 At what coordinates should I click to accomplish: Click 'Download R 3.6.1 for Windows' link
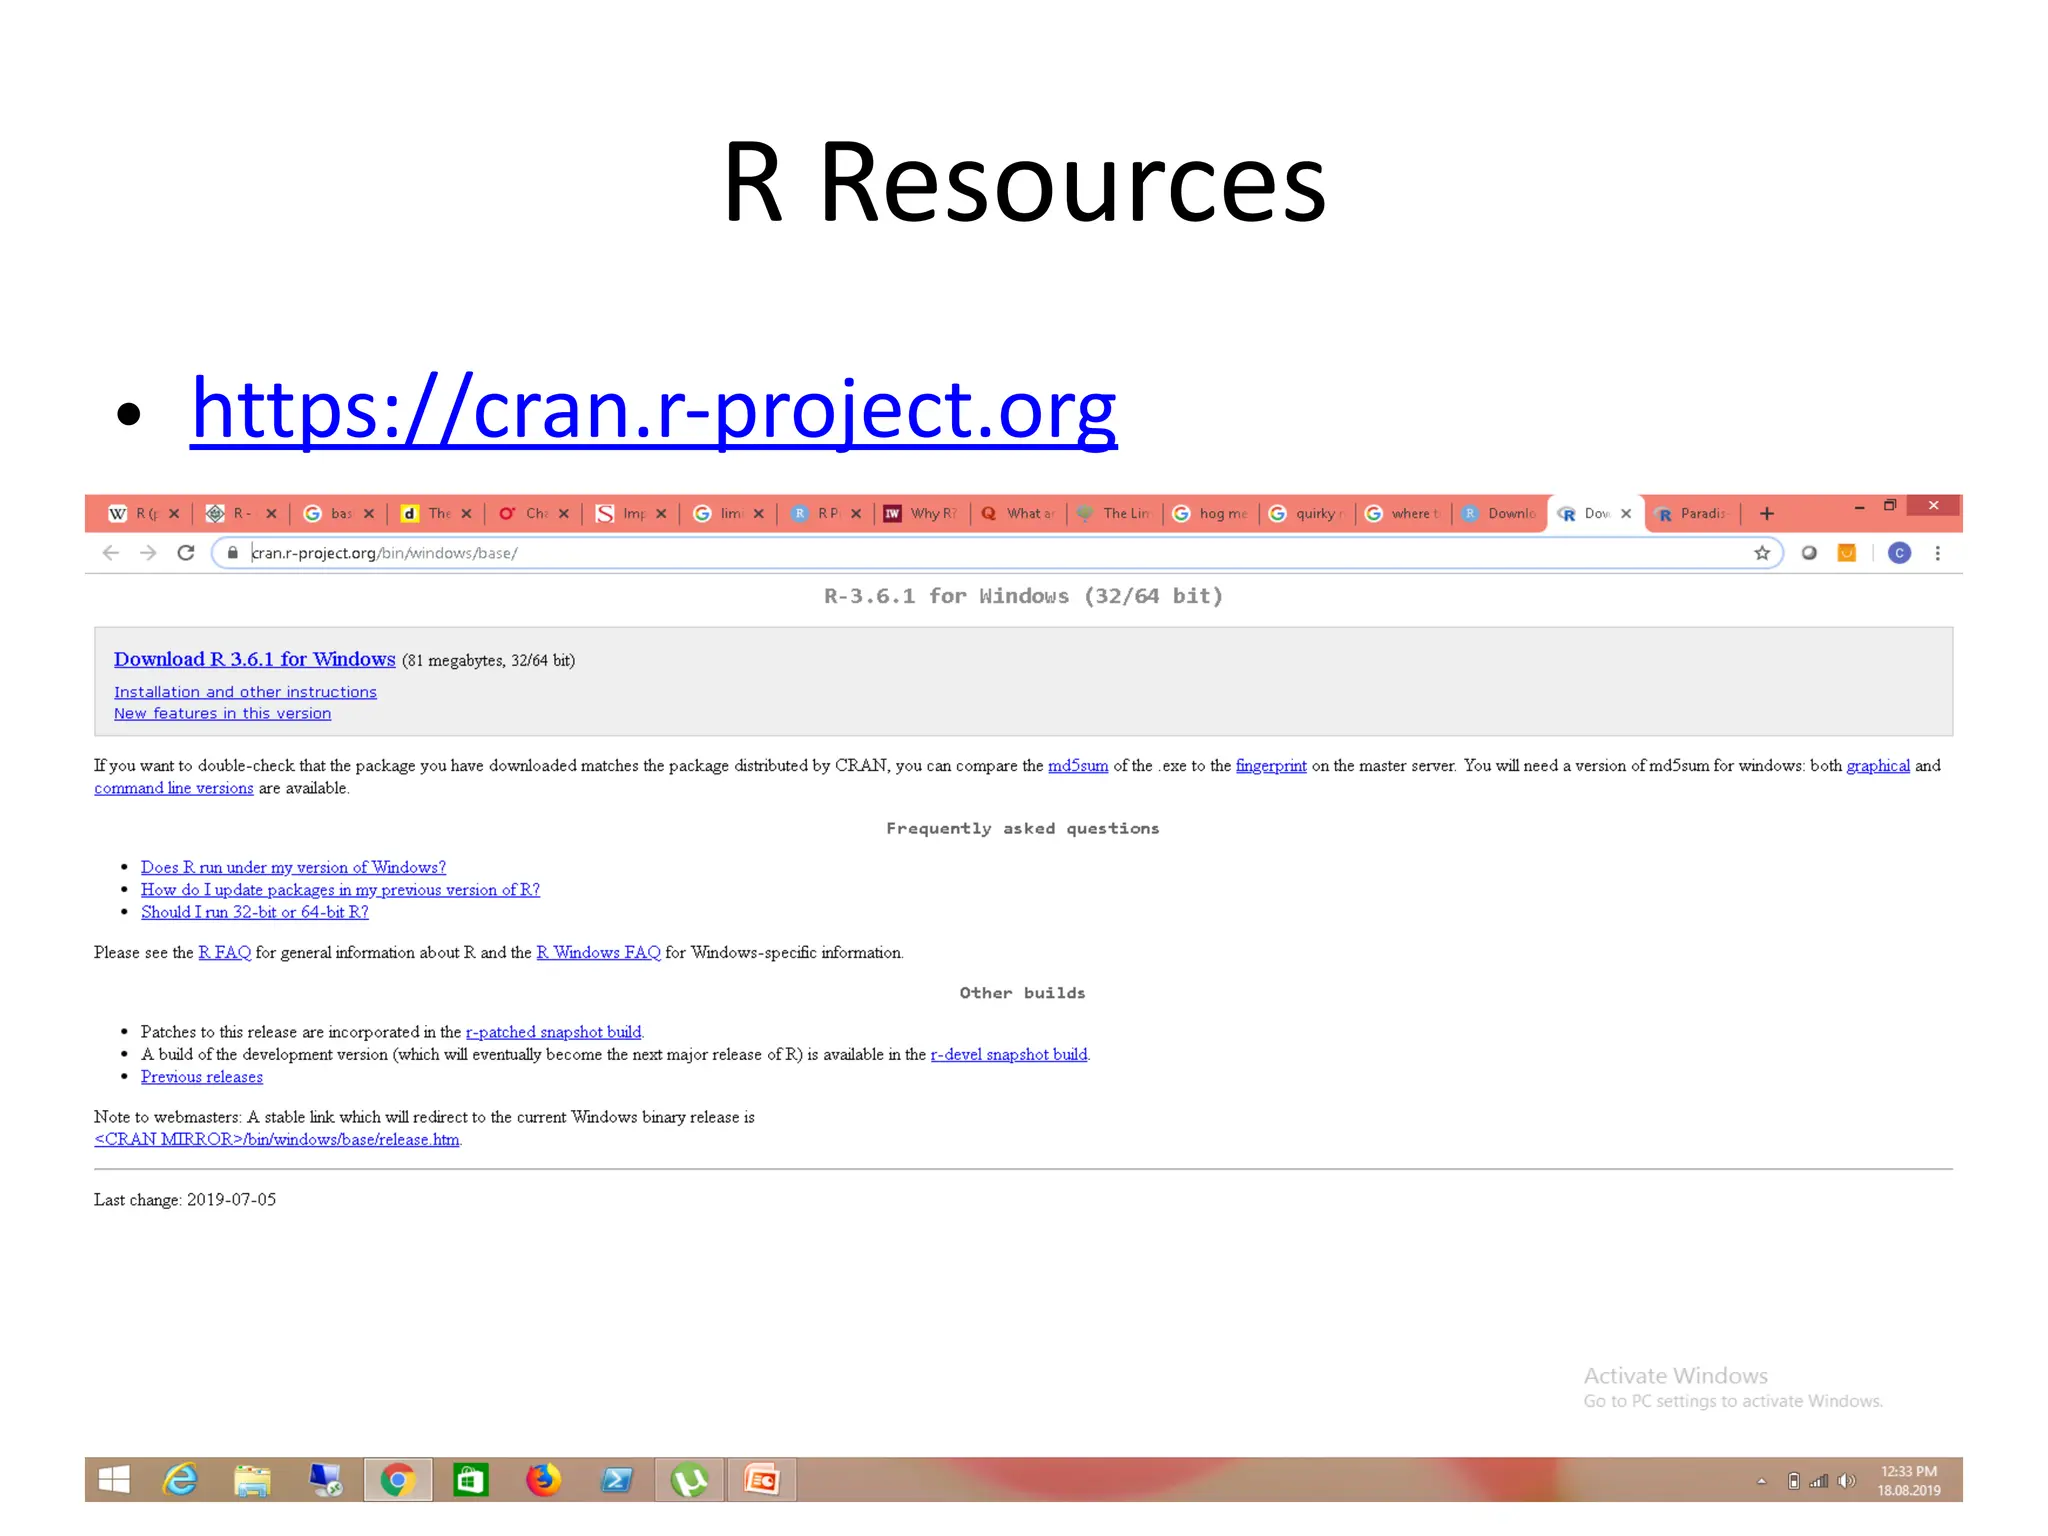255,659
